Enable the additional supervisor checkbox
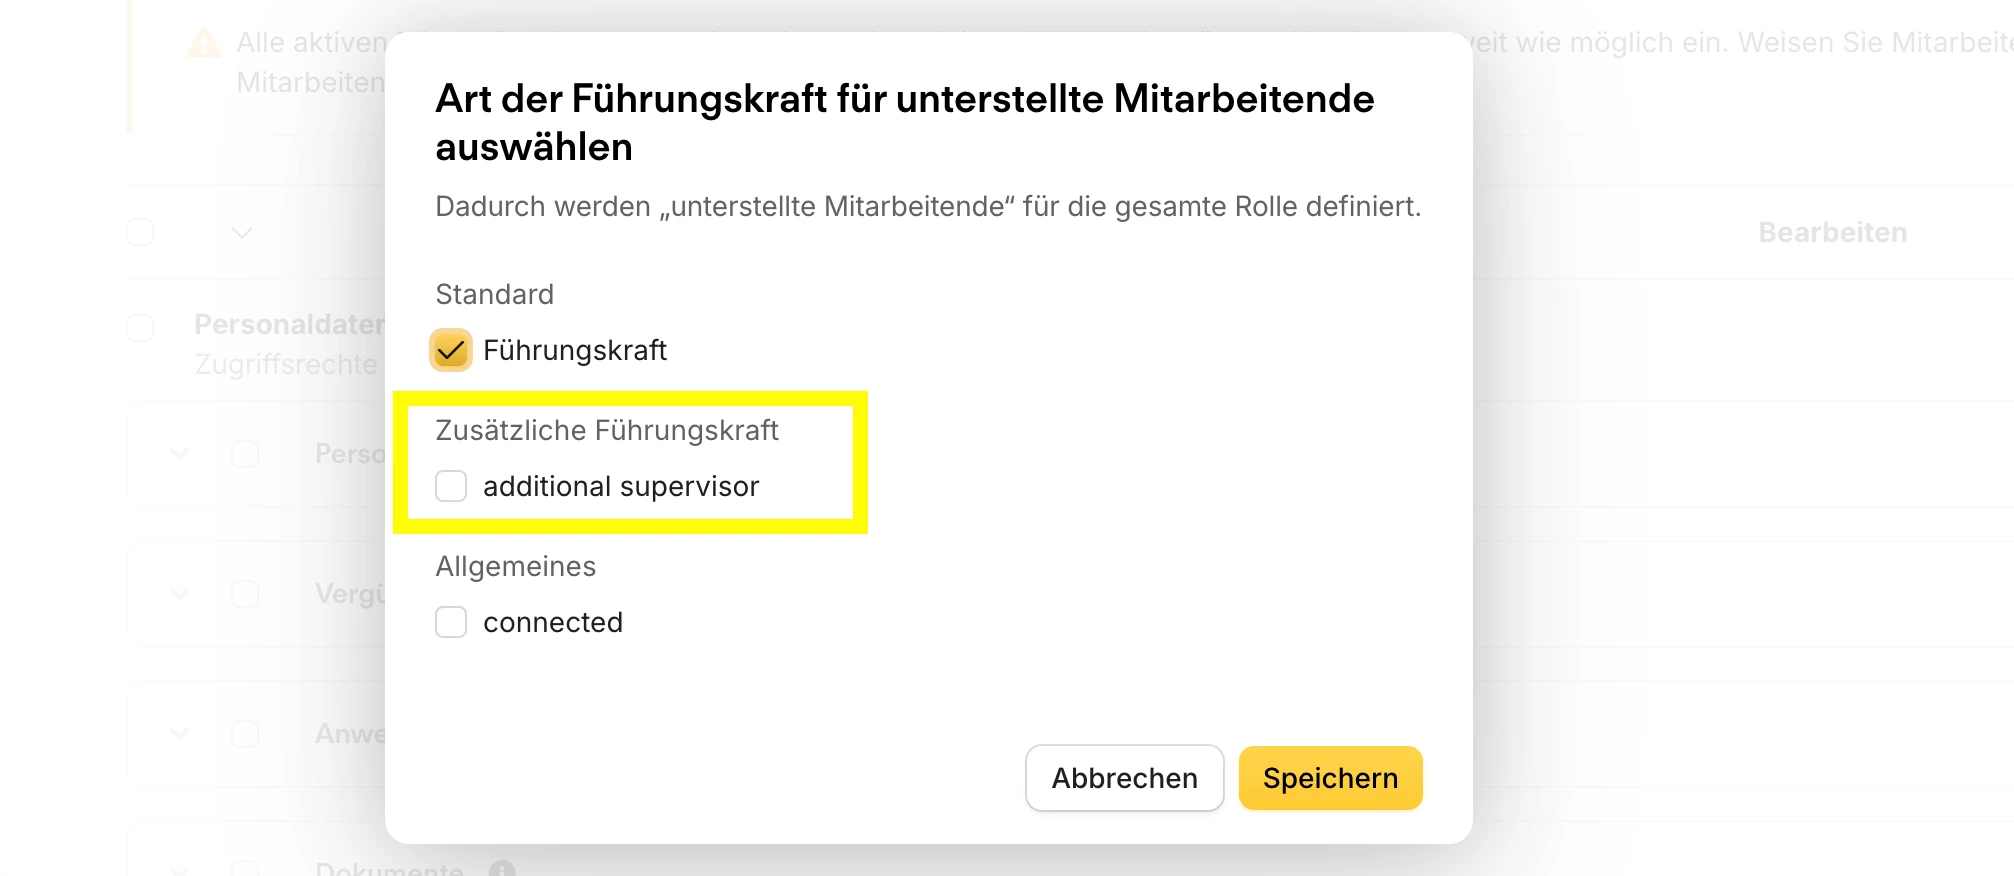Screen dimensions: 2014x876 [451, 486]
